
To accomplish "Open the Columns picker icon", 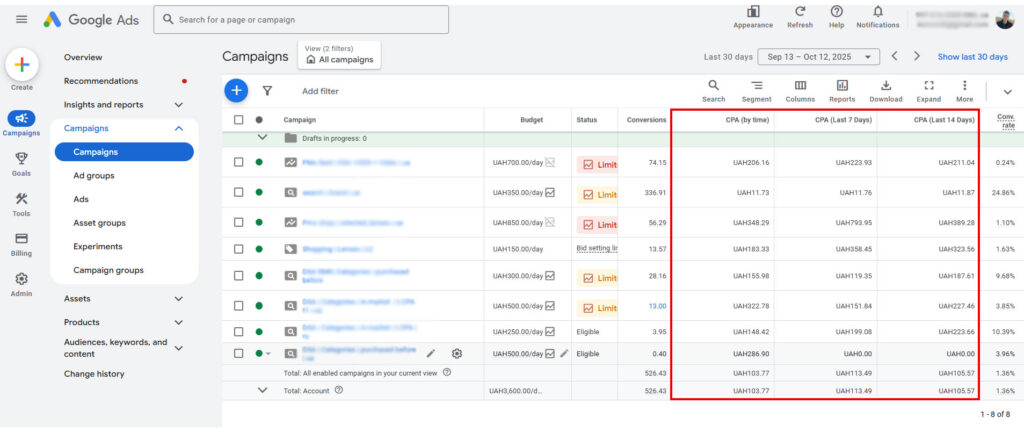I will coord(800,86).
